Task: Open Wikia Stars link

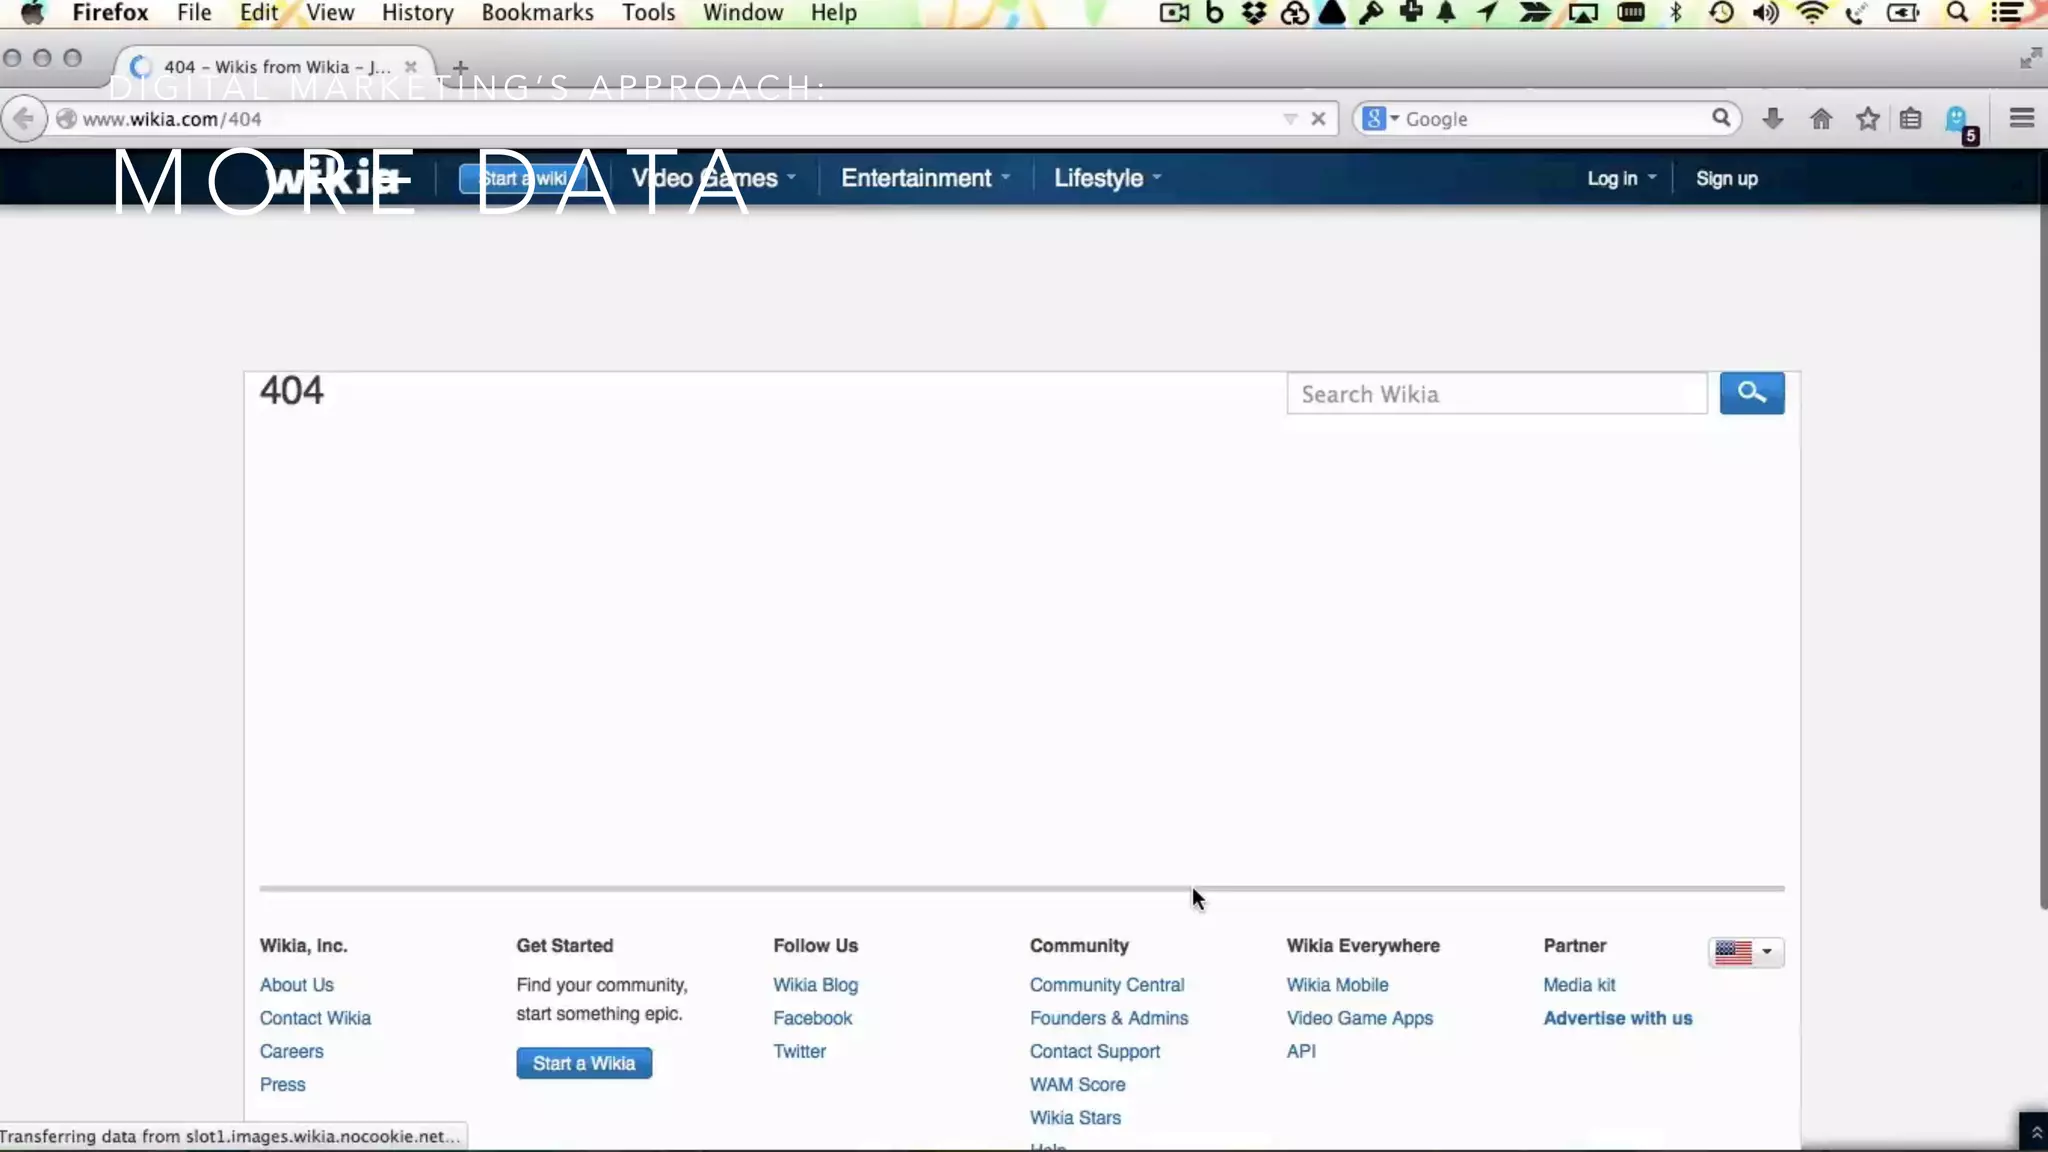Action: [x=1075, y=1117]
